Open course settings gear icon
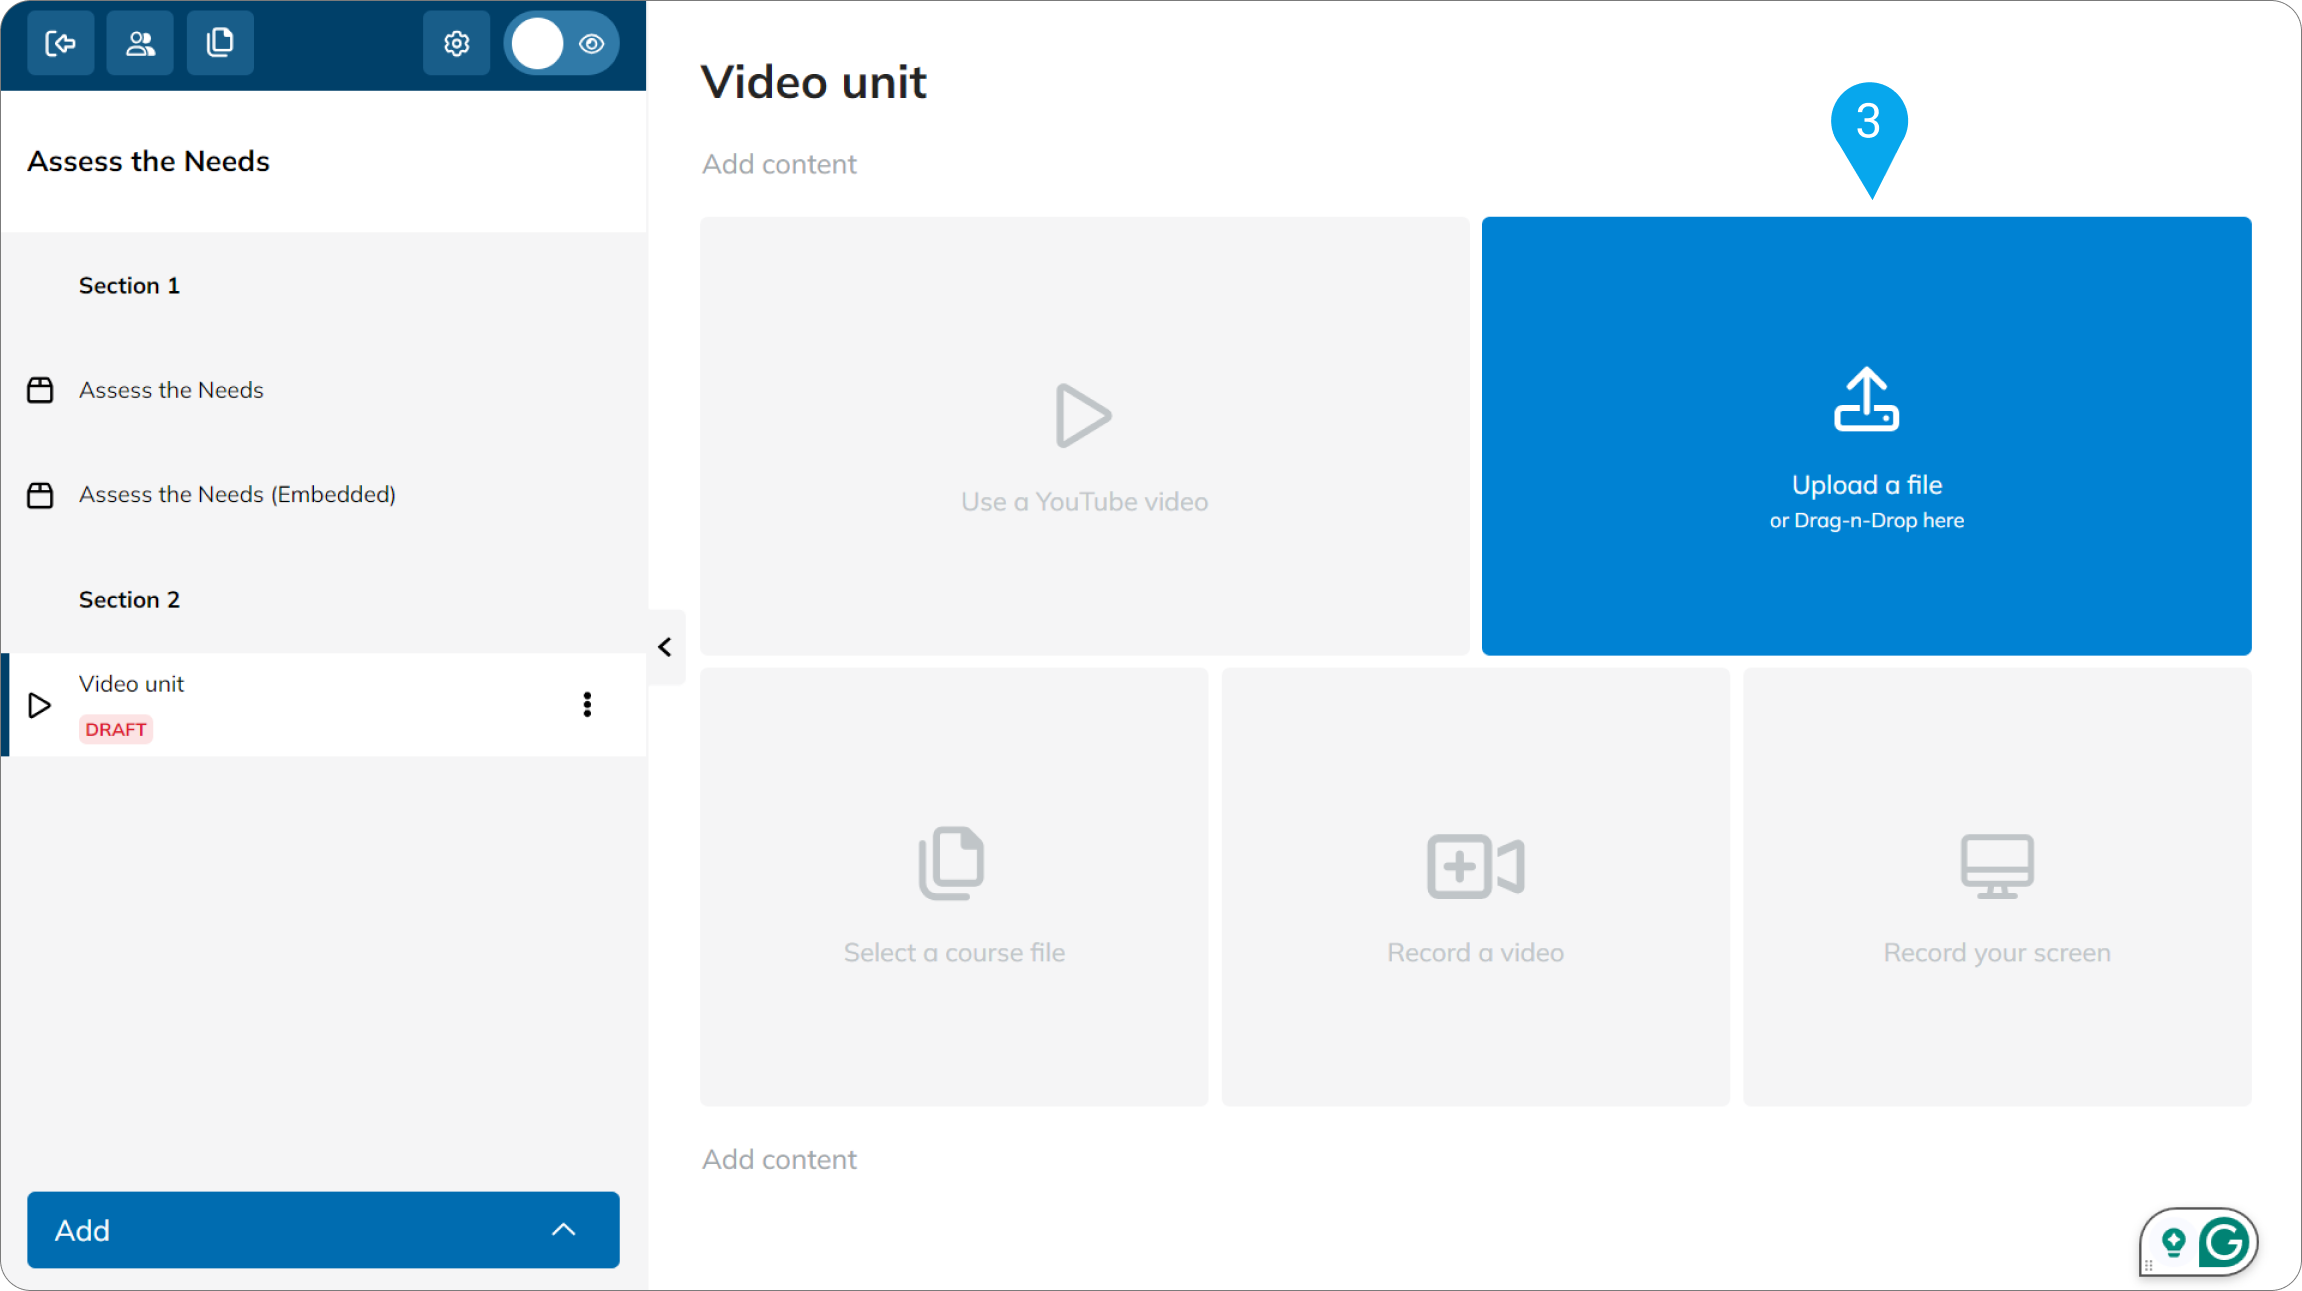 tap(457, 43)
